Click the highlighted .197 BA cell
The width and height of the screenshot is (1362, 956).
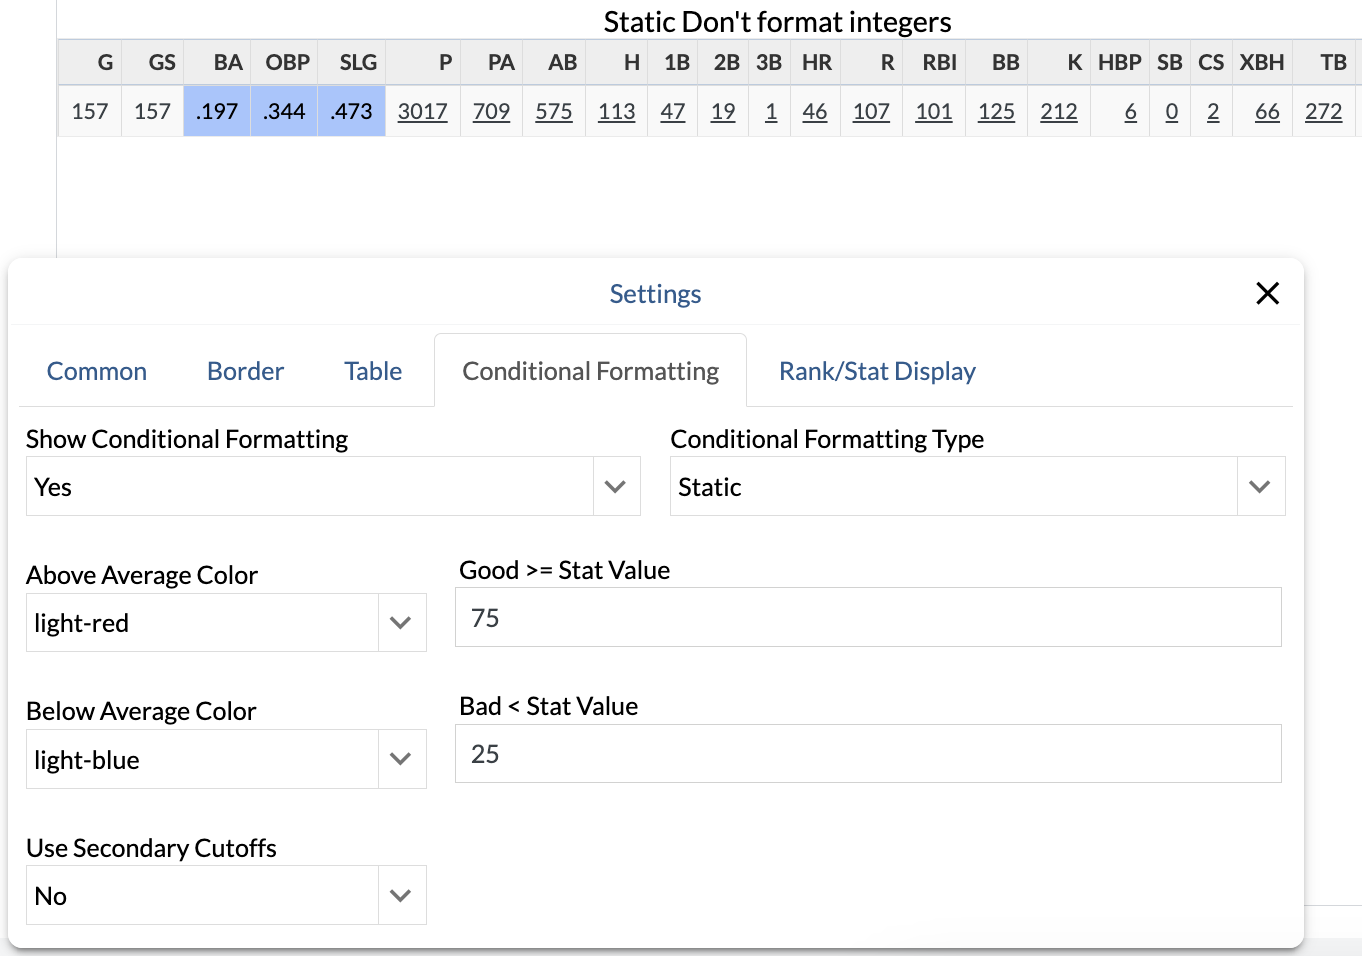coord(217,111)
